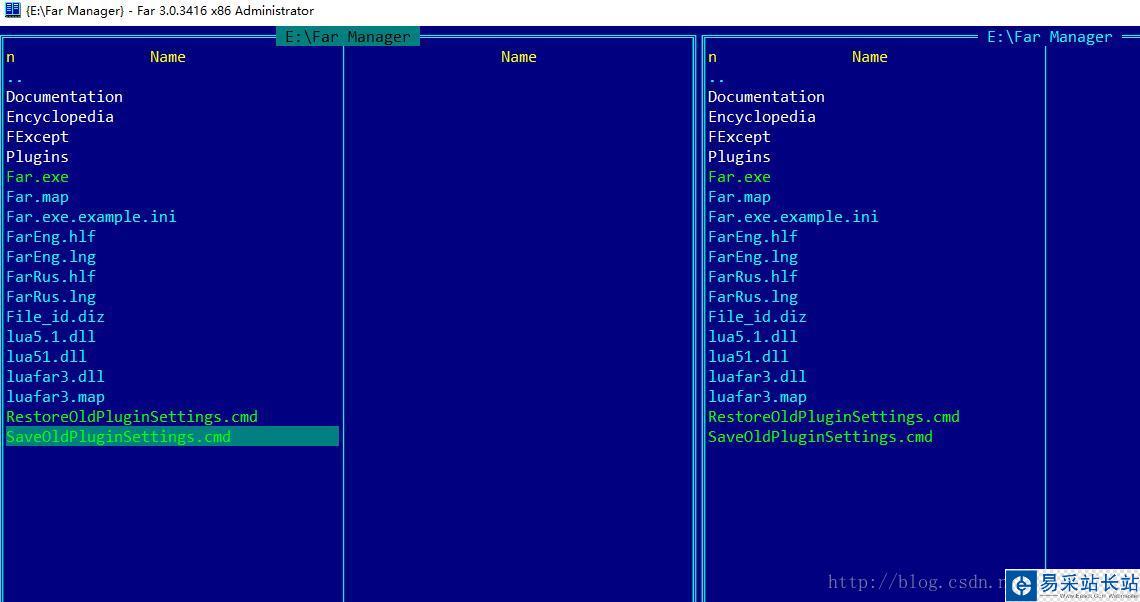Select lua5.1.dll in right panel

pyautogui.click(x=752, y=337)
